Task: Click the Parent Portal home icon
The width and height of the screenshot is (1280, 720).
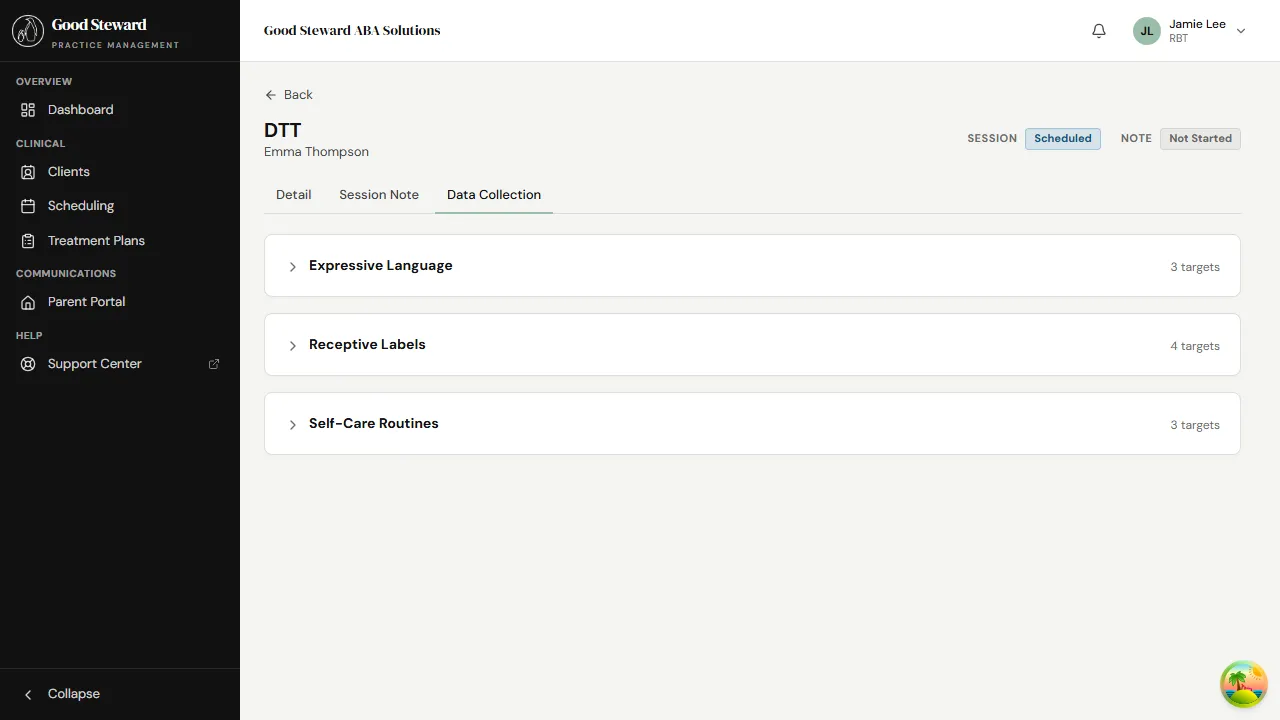Action: (28, 302)
